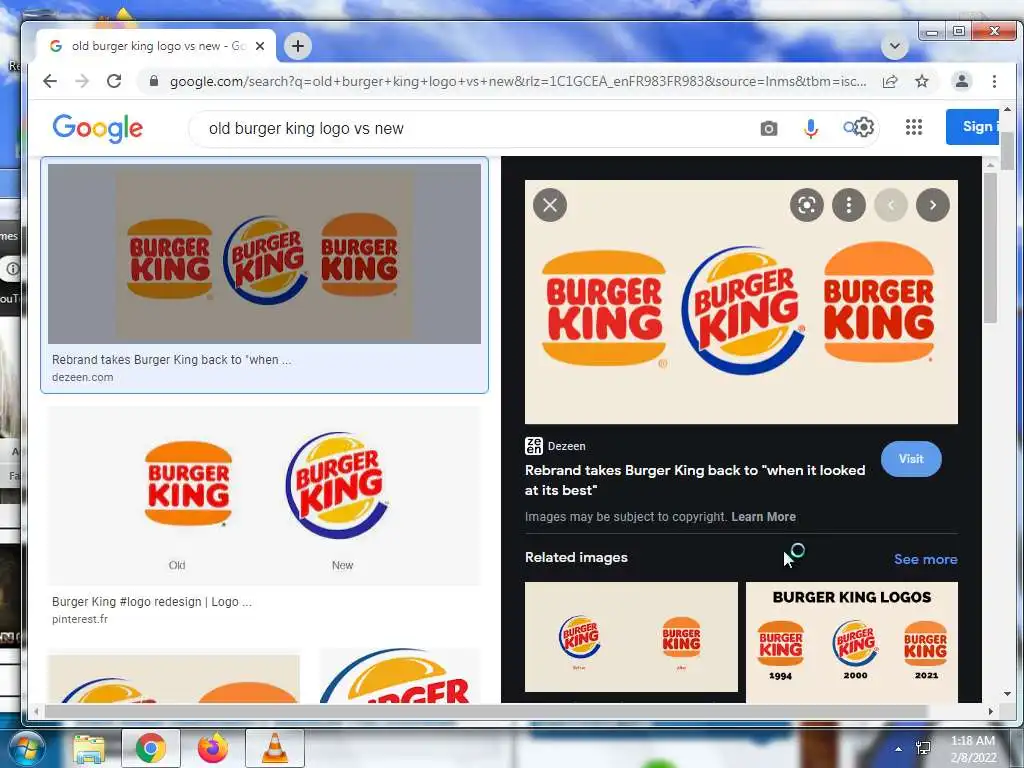Image resolution: width=1024 pixels, height=768 pixels.
Task: Open the Chrome profile avatar menu
Action: click(x=961, y=81)
